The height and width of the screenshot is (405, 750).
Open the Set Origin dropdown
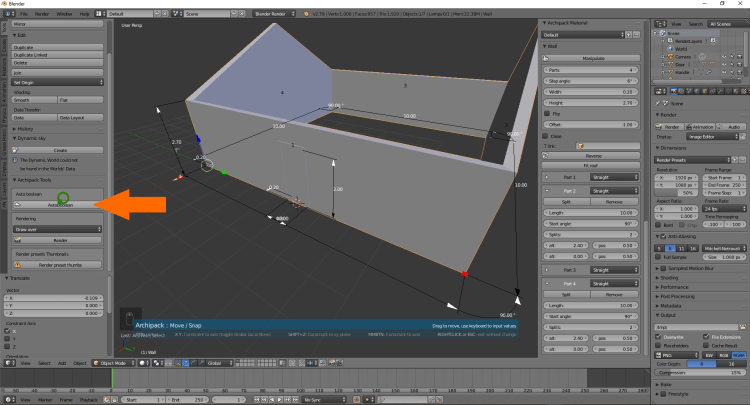(x=58, y=84)
